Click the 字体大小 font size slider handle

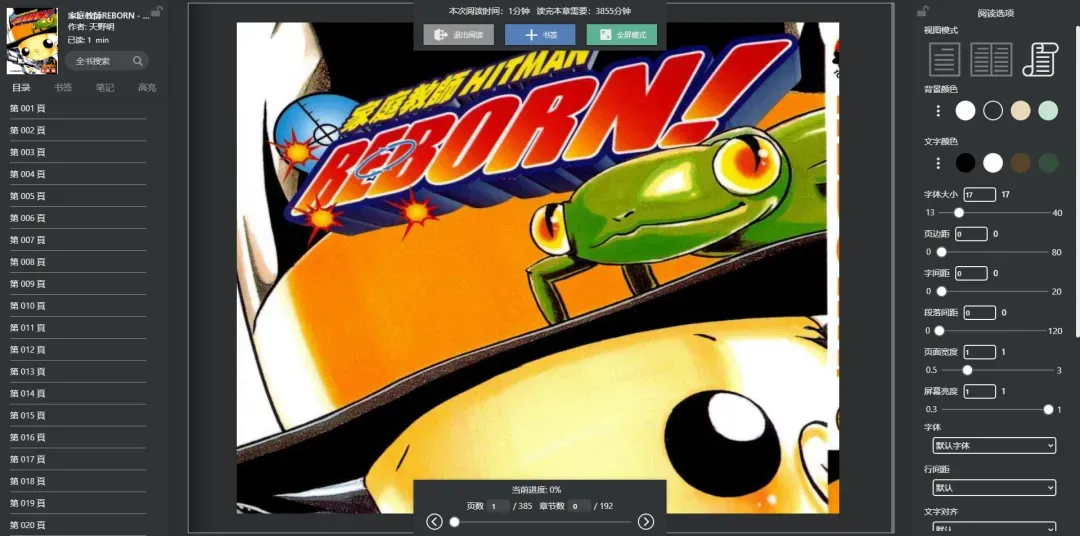click(x=959, y=212)
